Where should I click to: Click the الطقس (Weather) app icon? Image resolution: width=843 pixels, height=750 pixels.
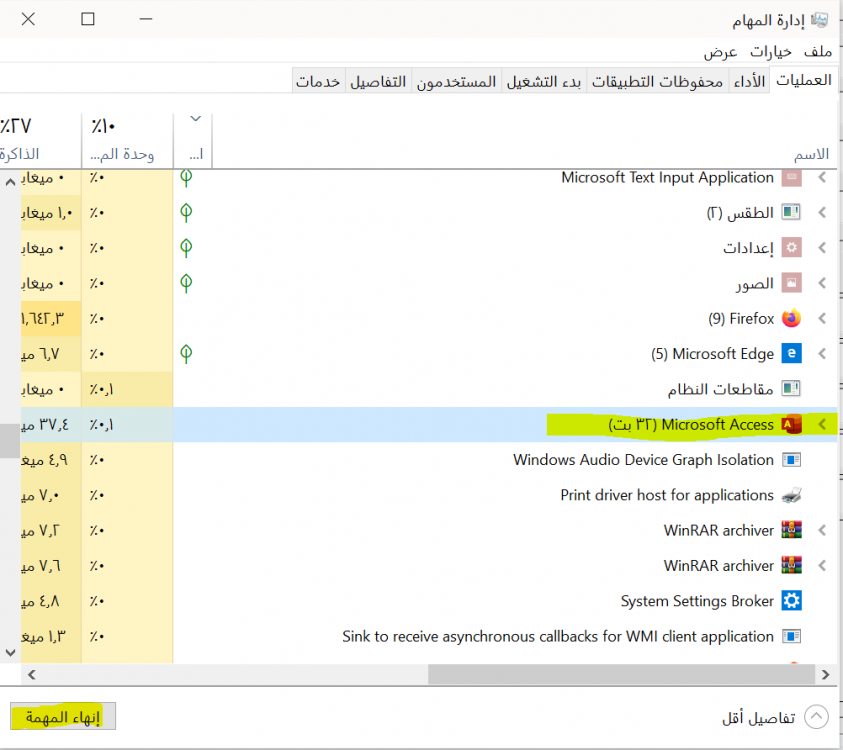(x=791, y=212)
